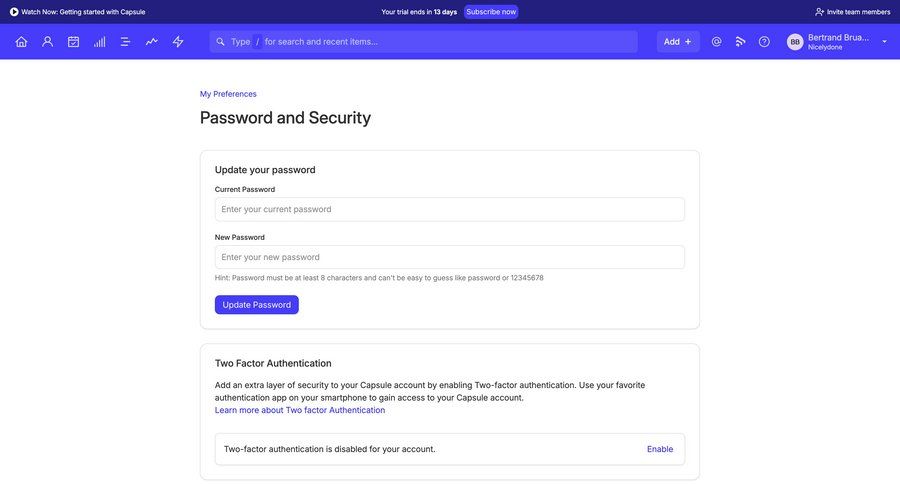
Task: Click the @ mentions icon
Action: click(716, 42)
